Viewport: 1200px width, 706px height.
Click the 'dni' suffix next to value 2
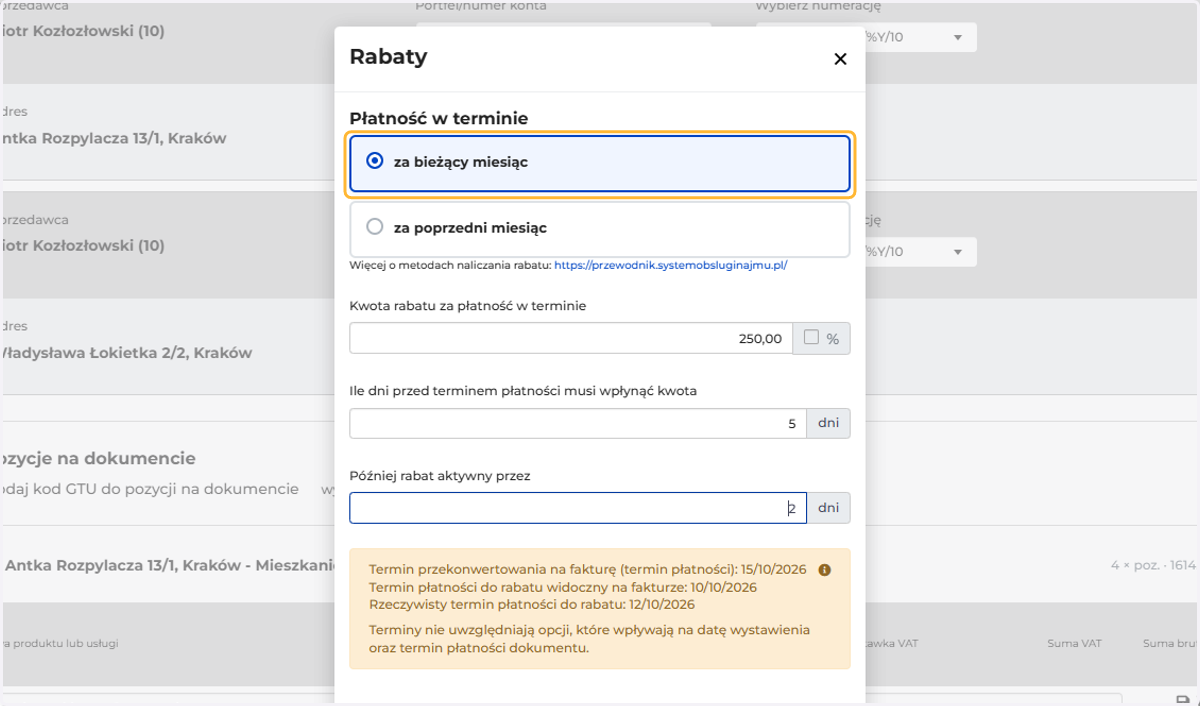point(828,508)
